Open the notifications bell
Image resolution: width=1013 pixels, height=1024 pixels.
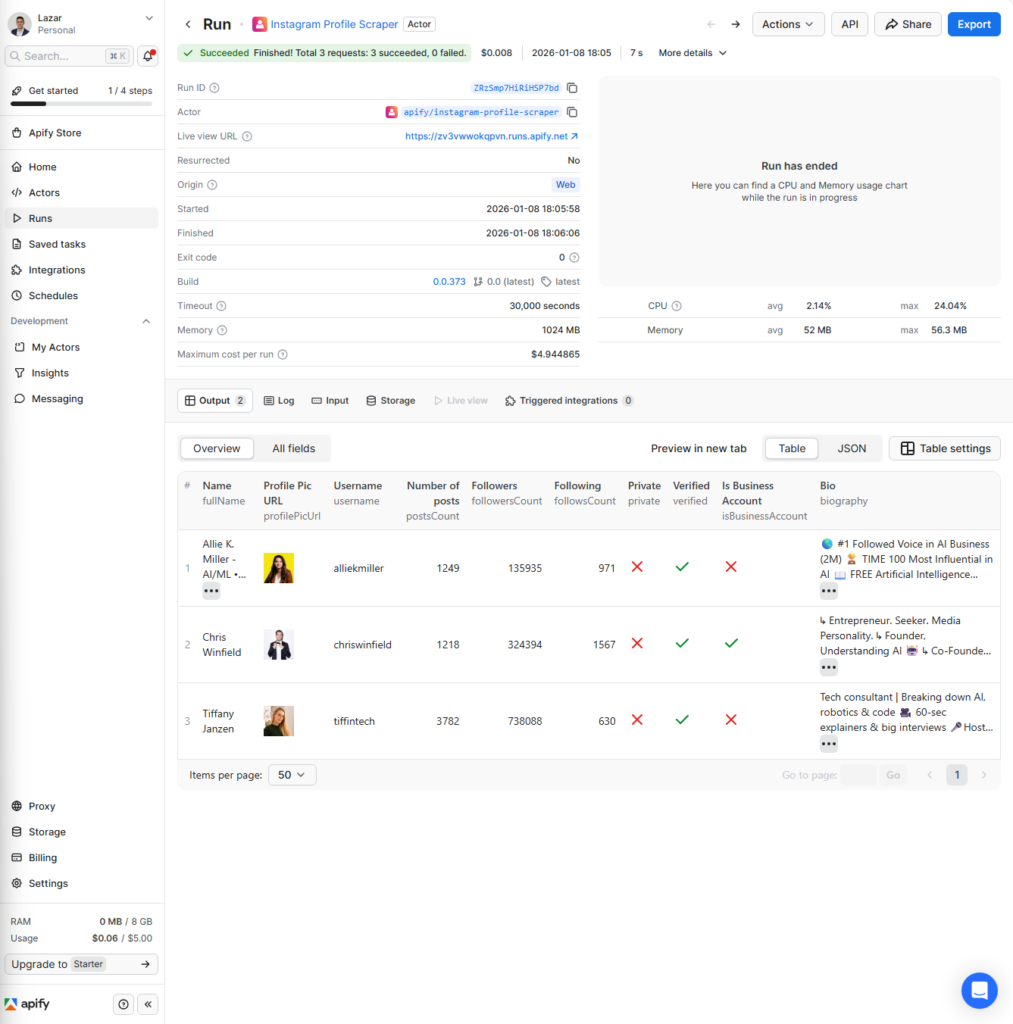point(146,57)
